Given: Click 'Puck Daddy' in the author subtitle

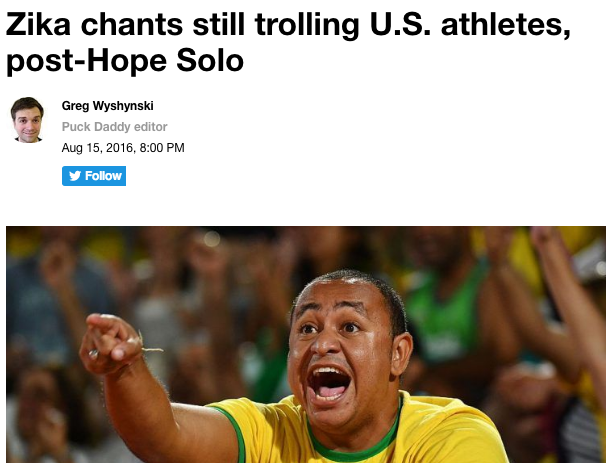Looking at the screenshot, I should [x=96, y=127].
